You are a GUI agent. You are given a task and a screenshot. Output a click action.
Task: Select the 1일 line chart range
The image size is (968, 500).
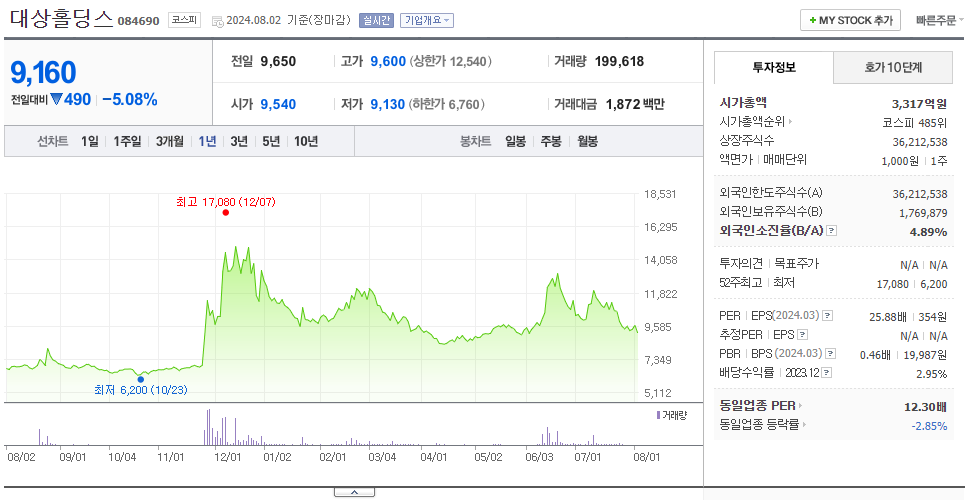click(90, 141)
